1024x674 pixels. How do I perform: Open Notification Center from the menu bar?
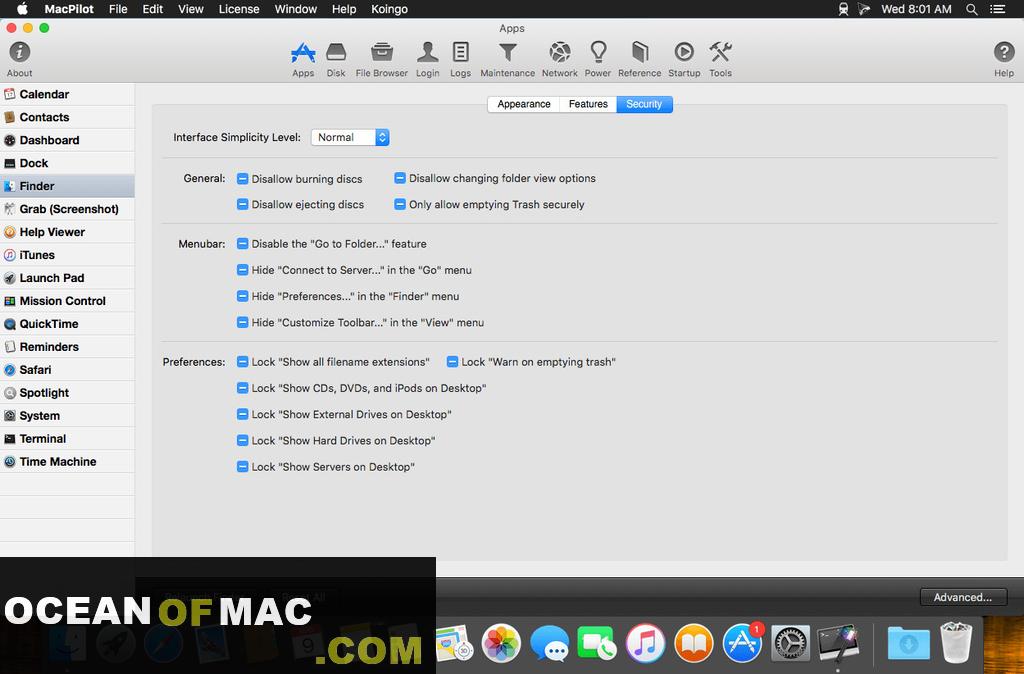998,9
